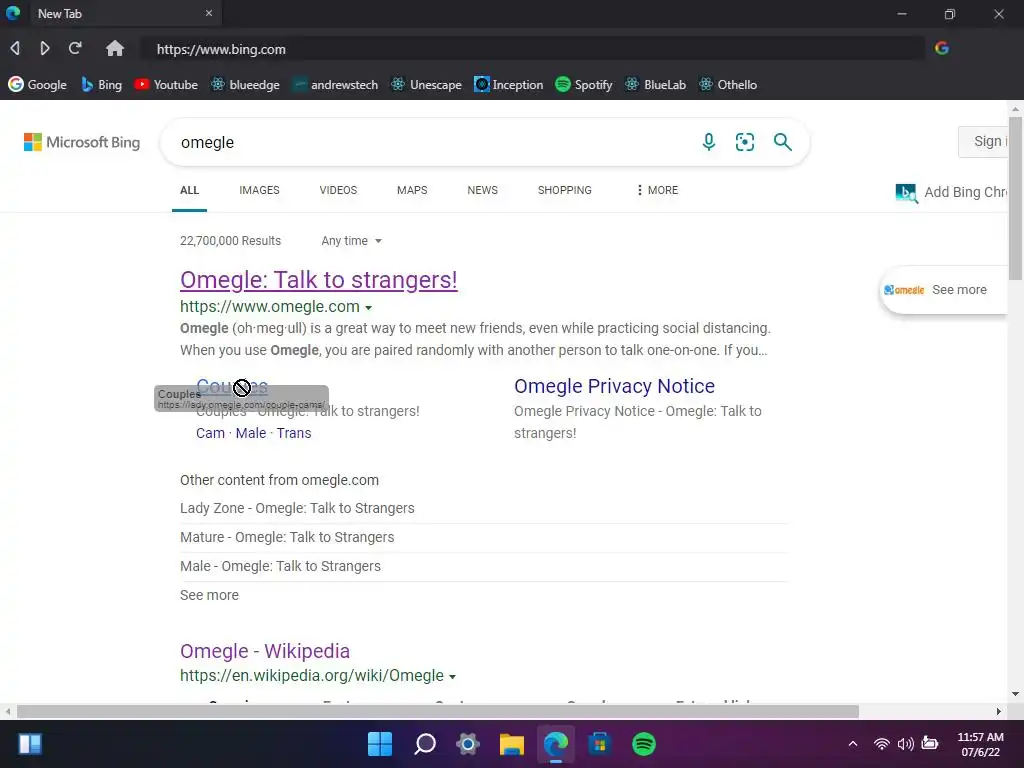Open omegle See more side card
This screenshot has width=1024, height=768.
point(943,290)
